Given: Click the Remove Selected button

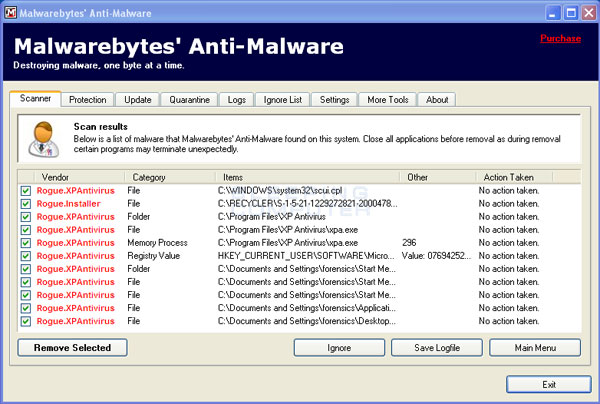Looking at the screenshot, I should click(72, 348).
